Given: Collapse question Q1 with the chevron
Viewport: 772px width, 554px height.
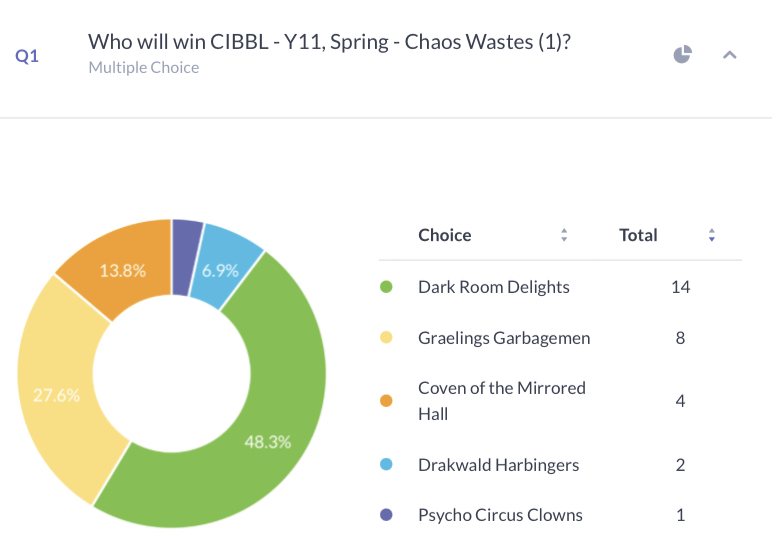Looking at the screenshot, I should pos(730,55).
